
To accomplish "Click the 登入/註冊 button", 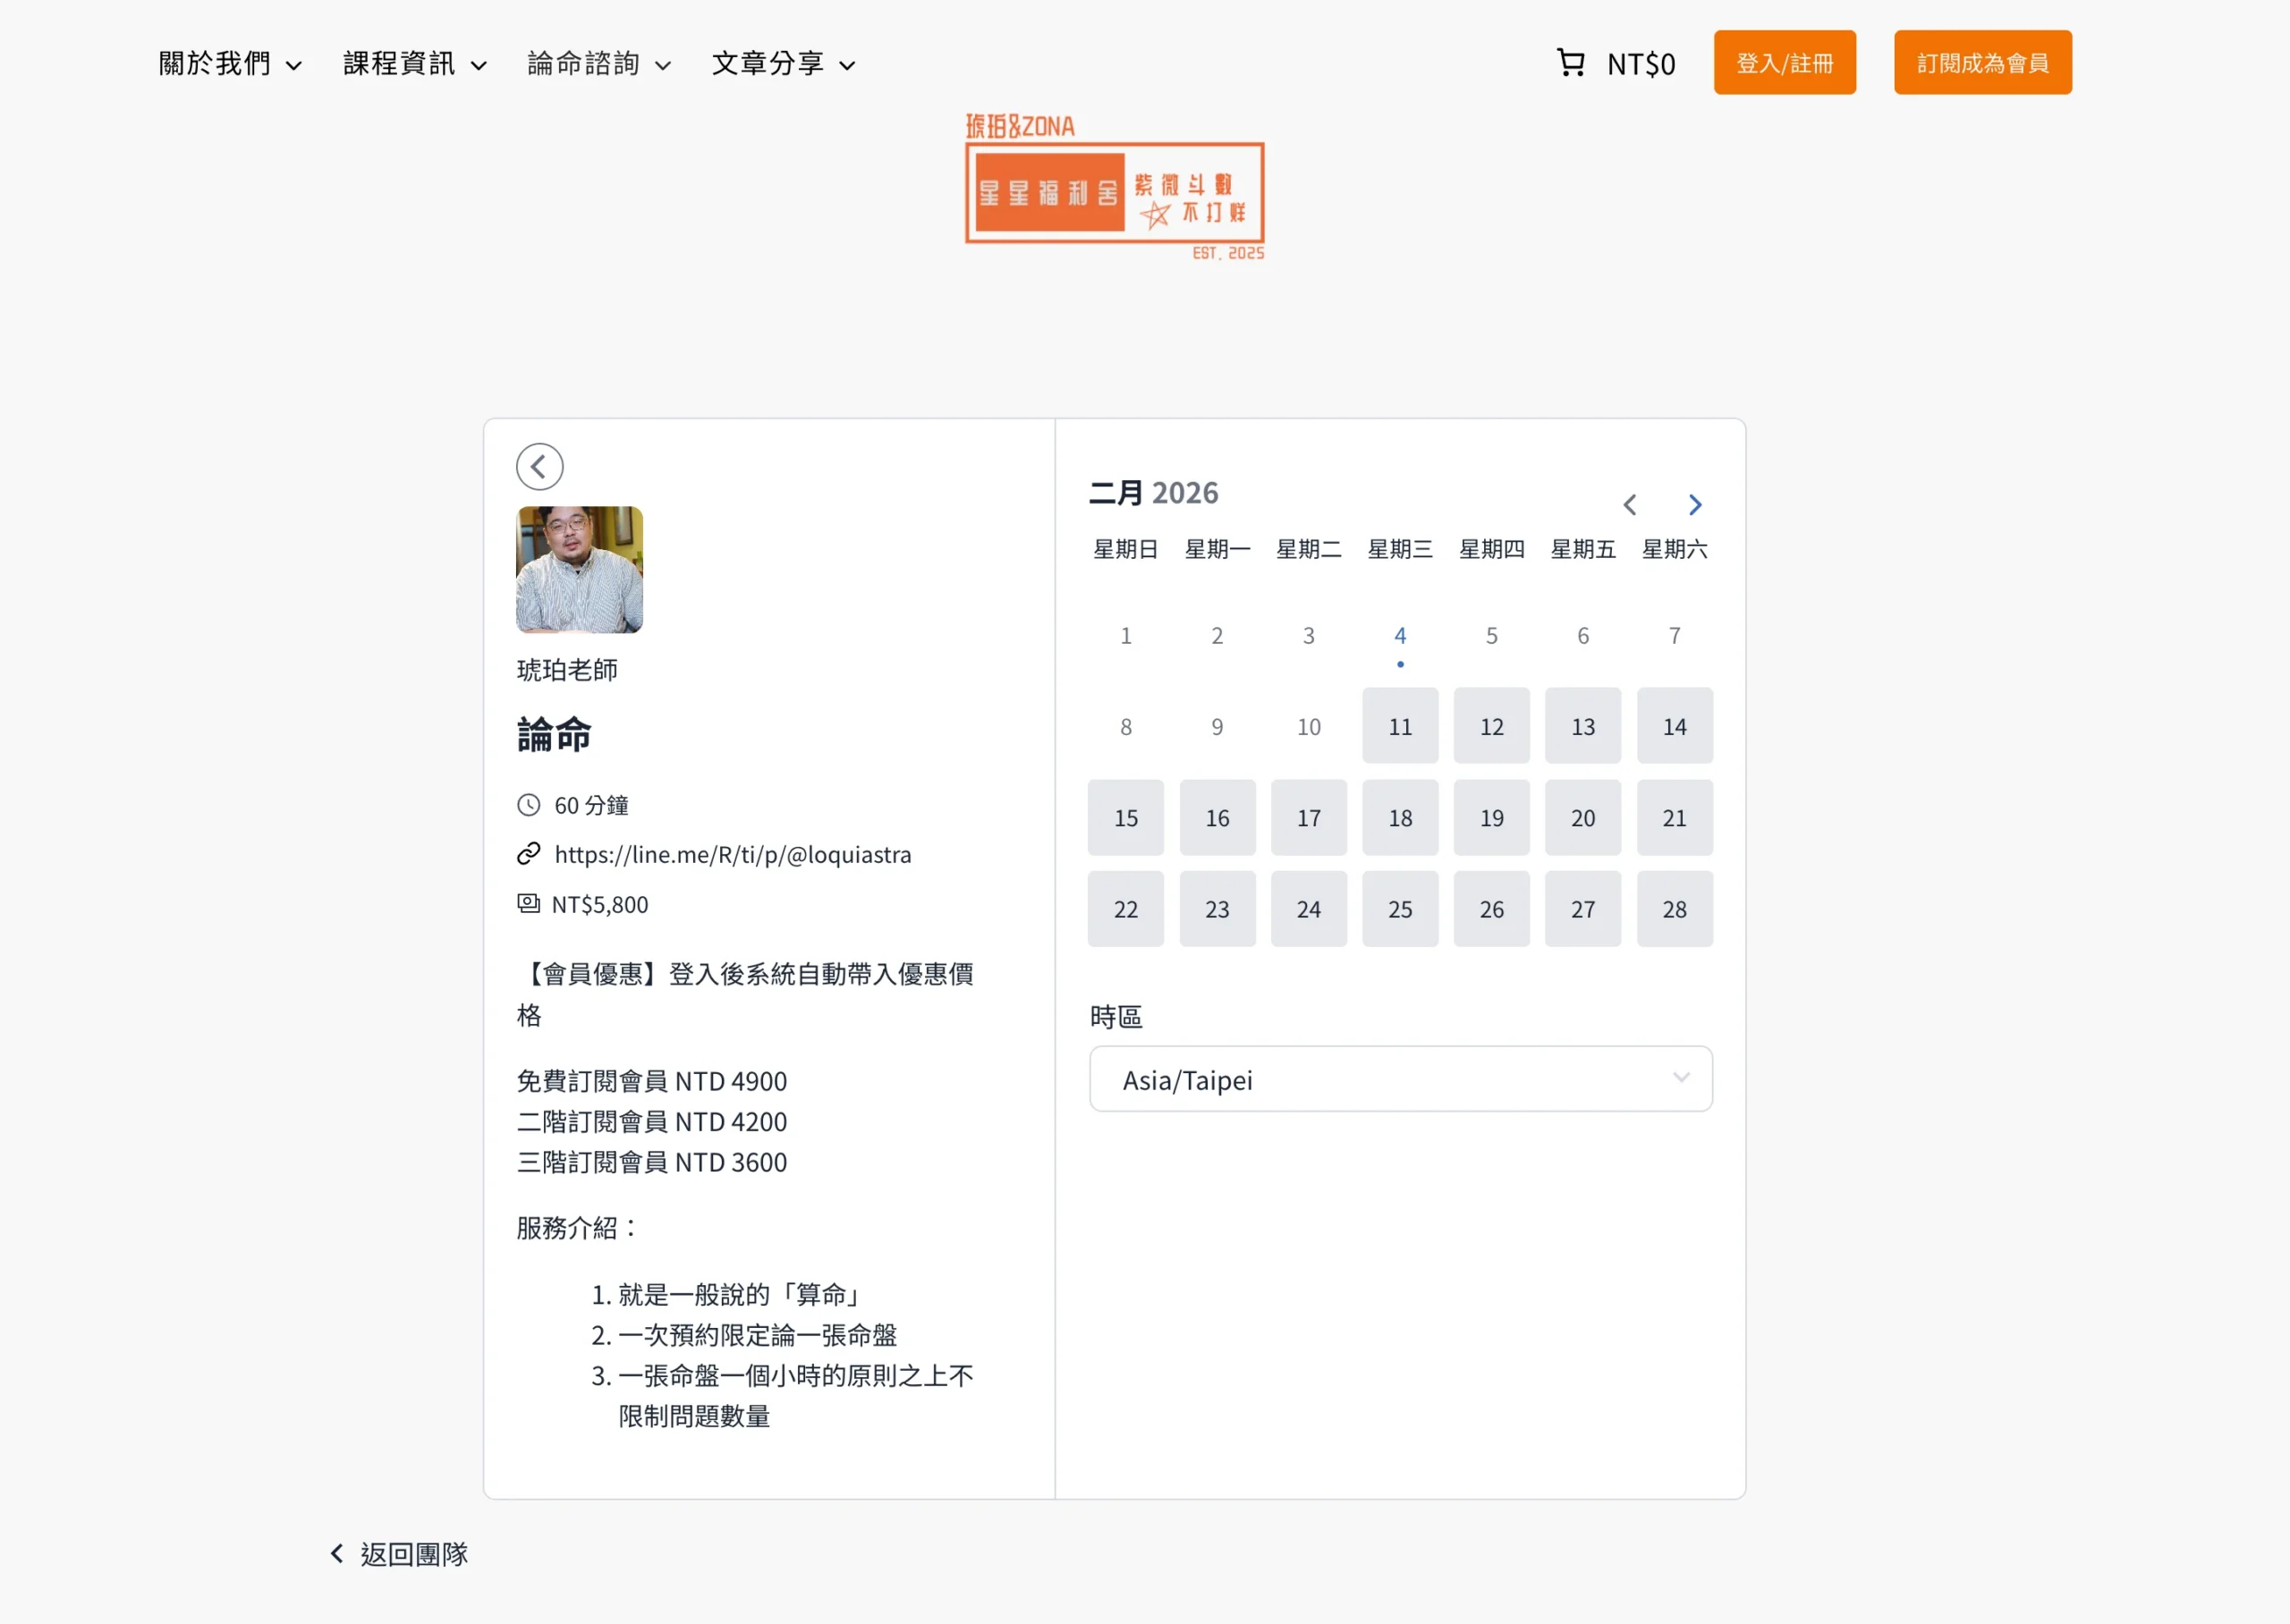I will pos(1784,63).
